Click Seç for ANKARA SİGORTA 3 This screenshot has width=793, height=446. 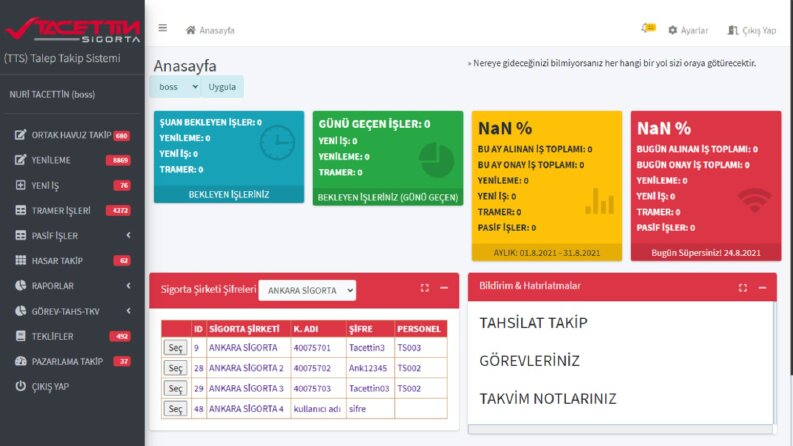175,388
